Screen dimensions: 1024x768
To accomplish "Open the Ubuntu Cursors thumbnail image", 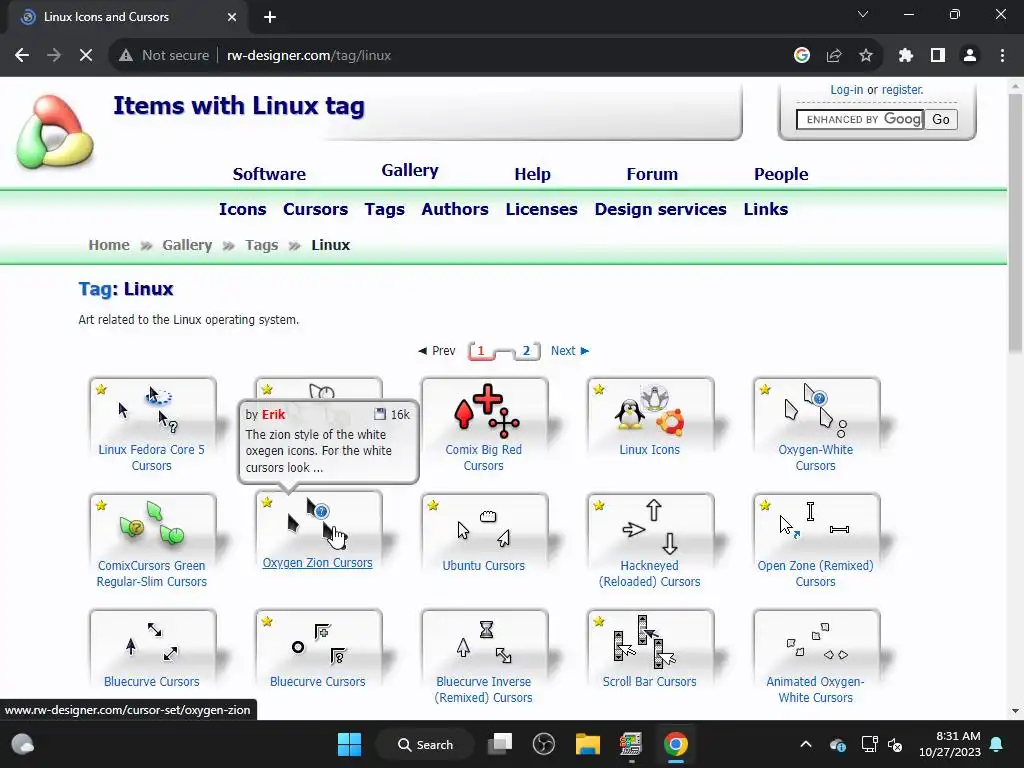I will (x=484, y=526).
